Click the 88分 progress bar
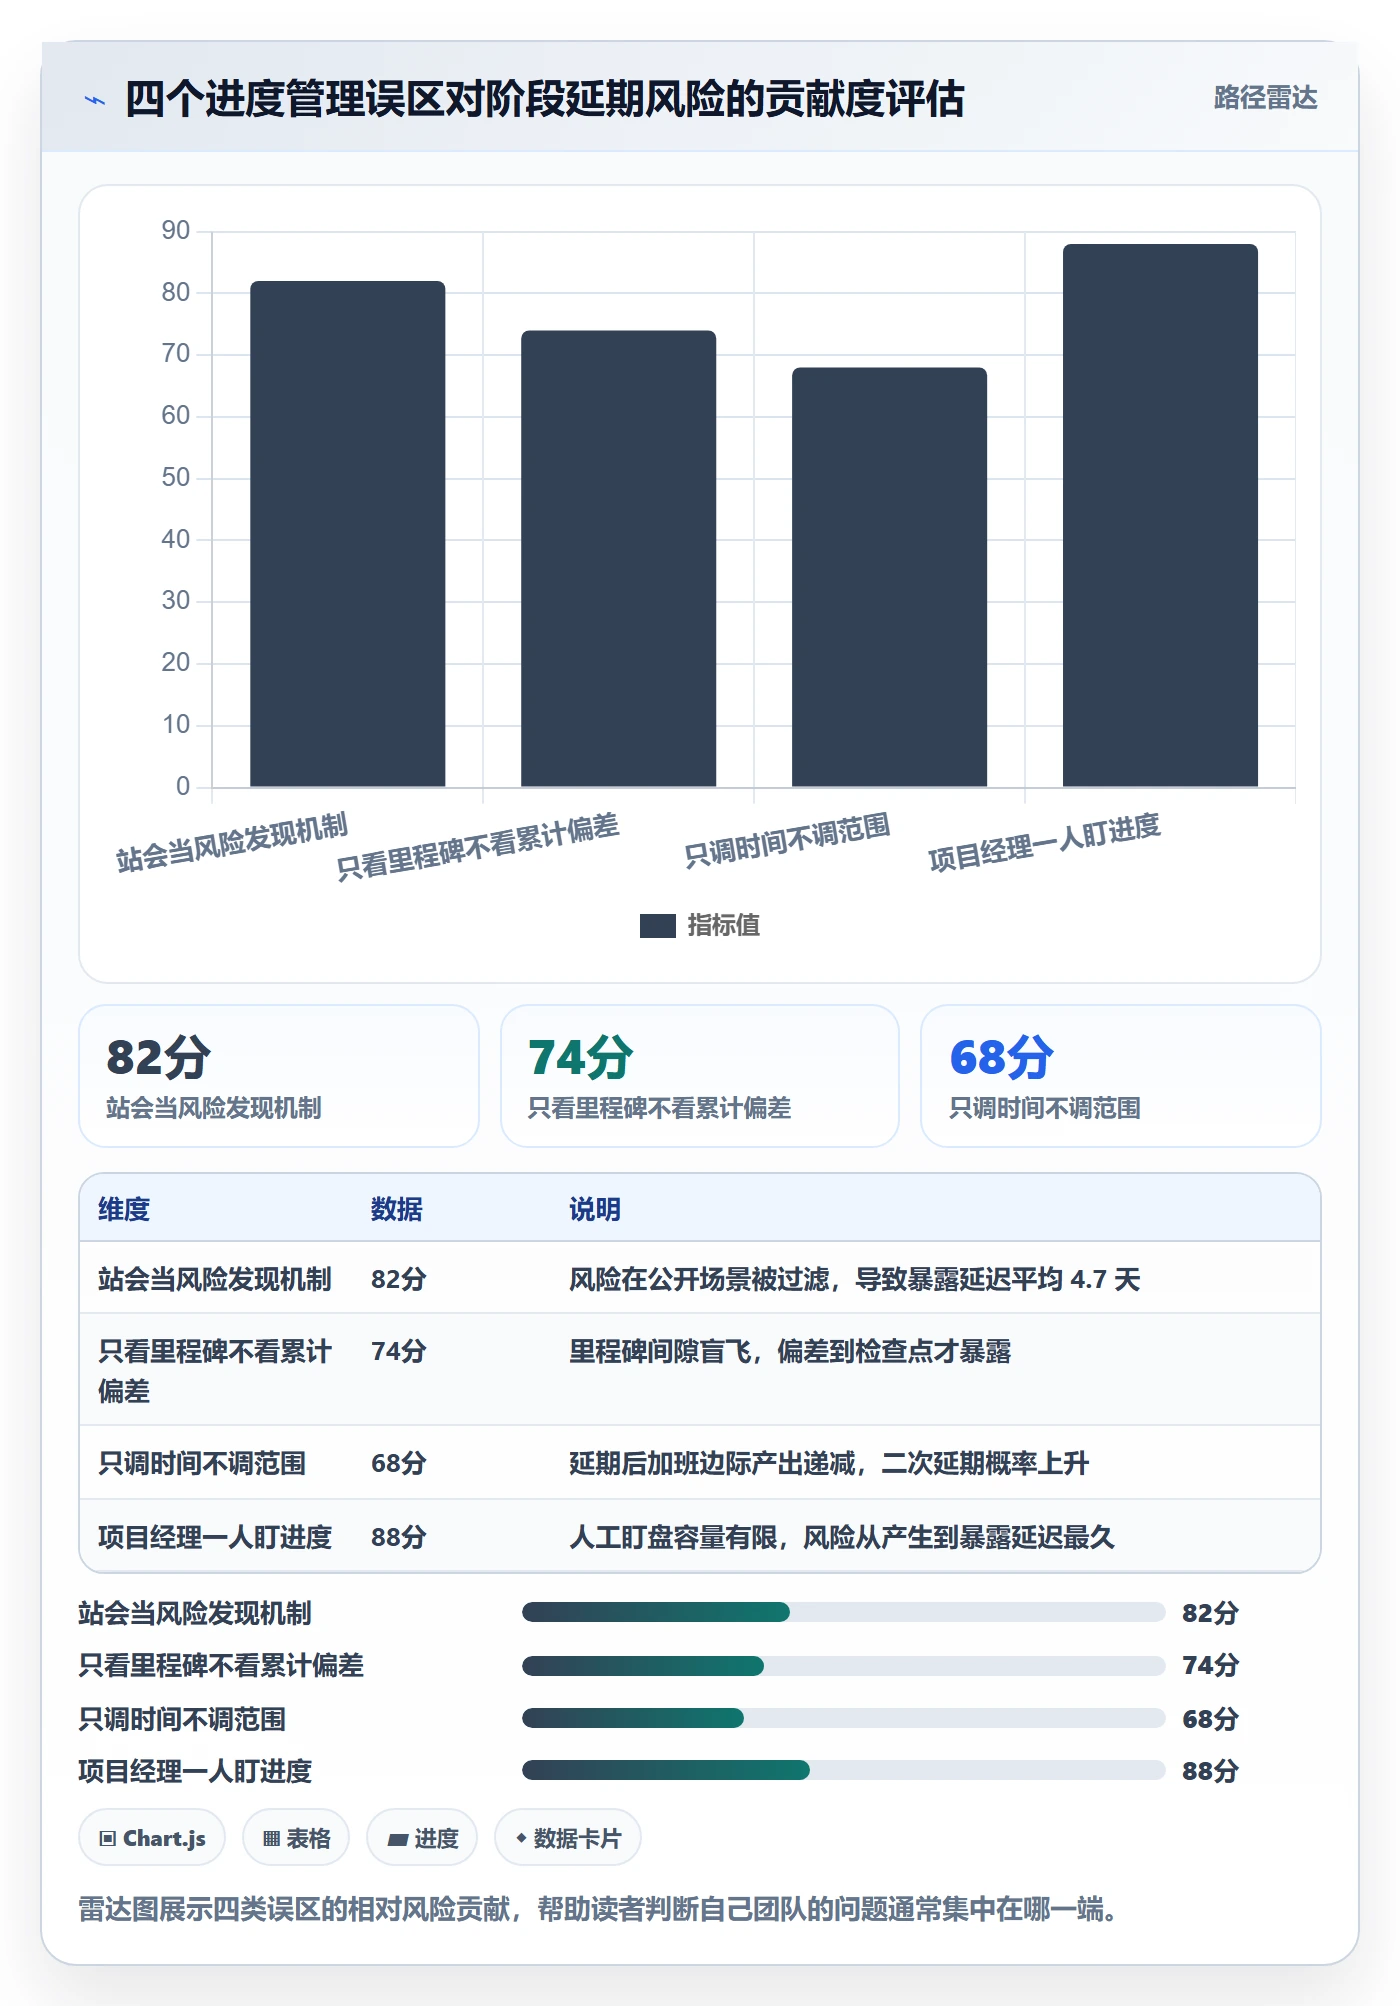 click(843, 1770)
